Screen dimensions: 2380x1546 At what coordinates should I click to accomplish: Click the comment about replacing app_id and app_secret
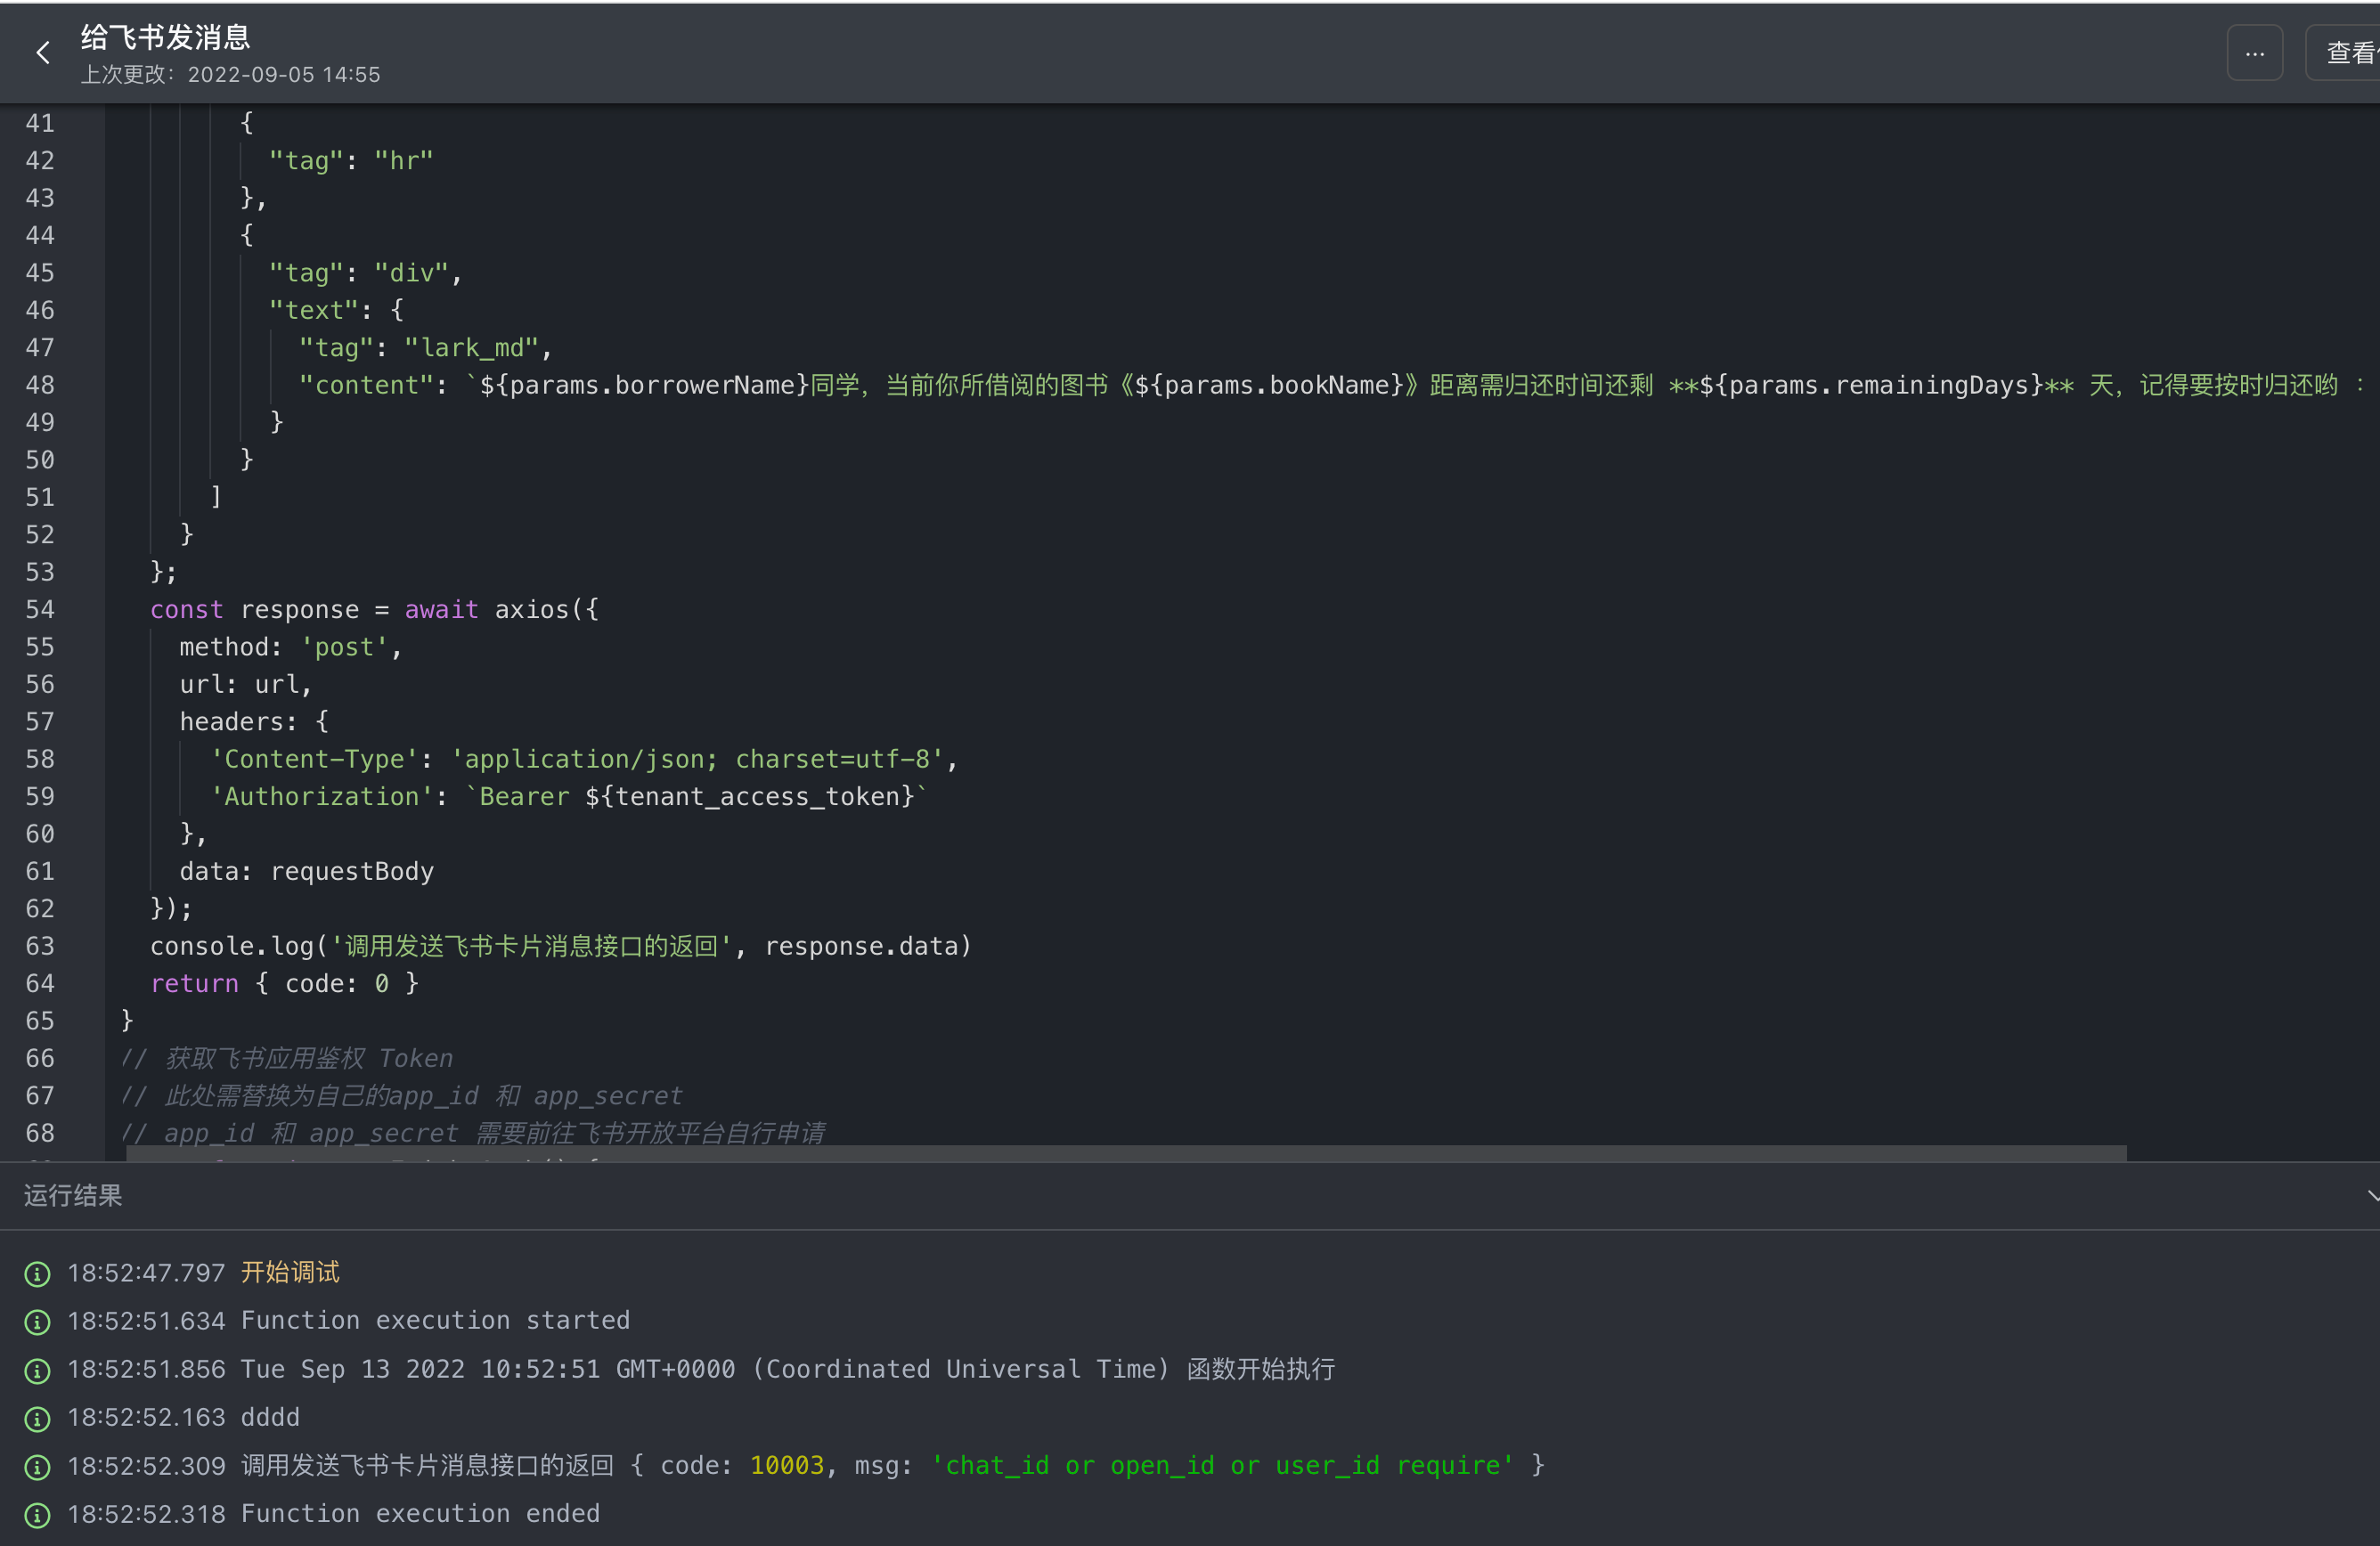[x=402, y=1096]
